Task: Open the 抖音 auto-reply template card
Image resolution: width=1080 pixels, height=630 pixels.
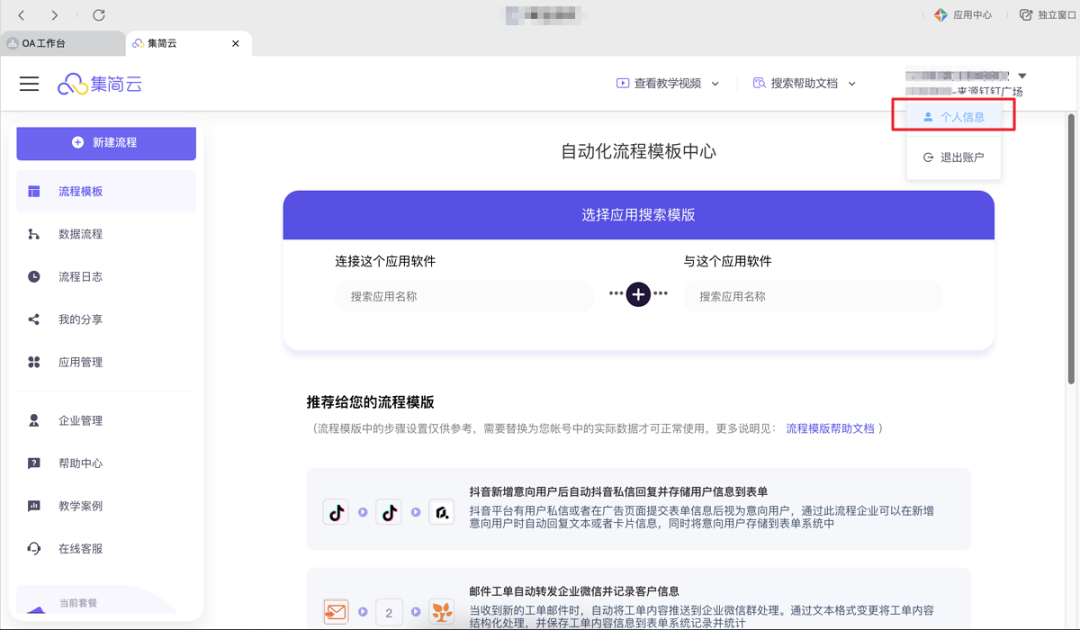Action: point(638,509)
